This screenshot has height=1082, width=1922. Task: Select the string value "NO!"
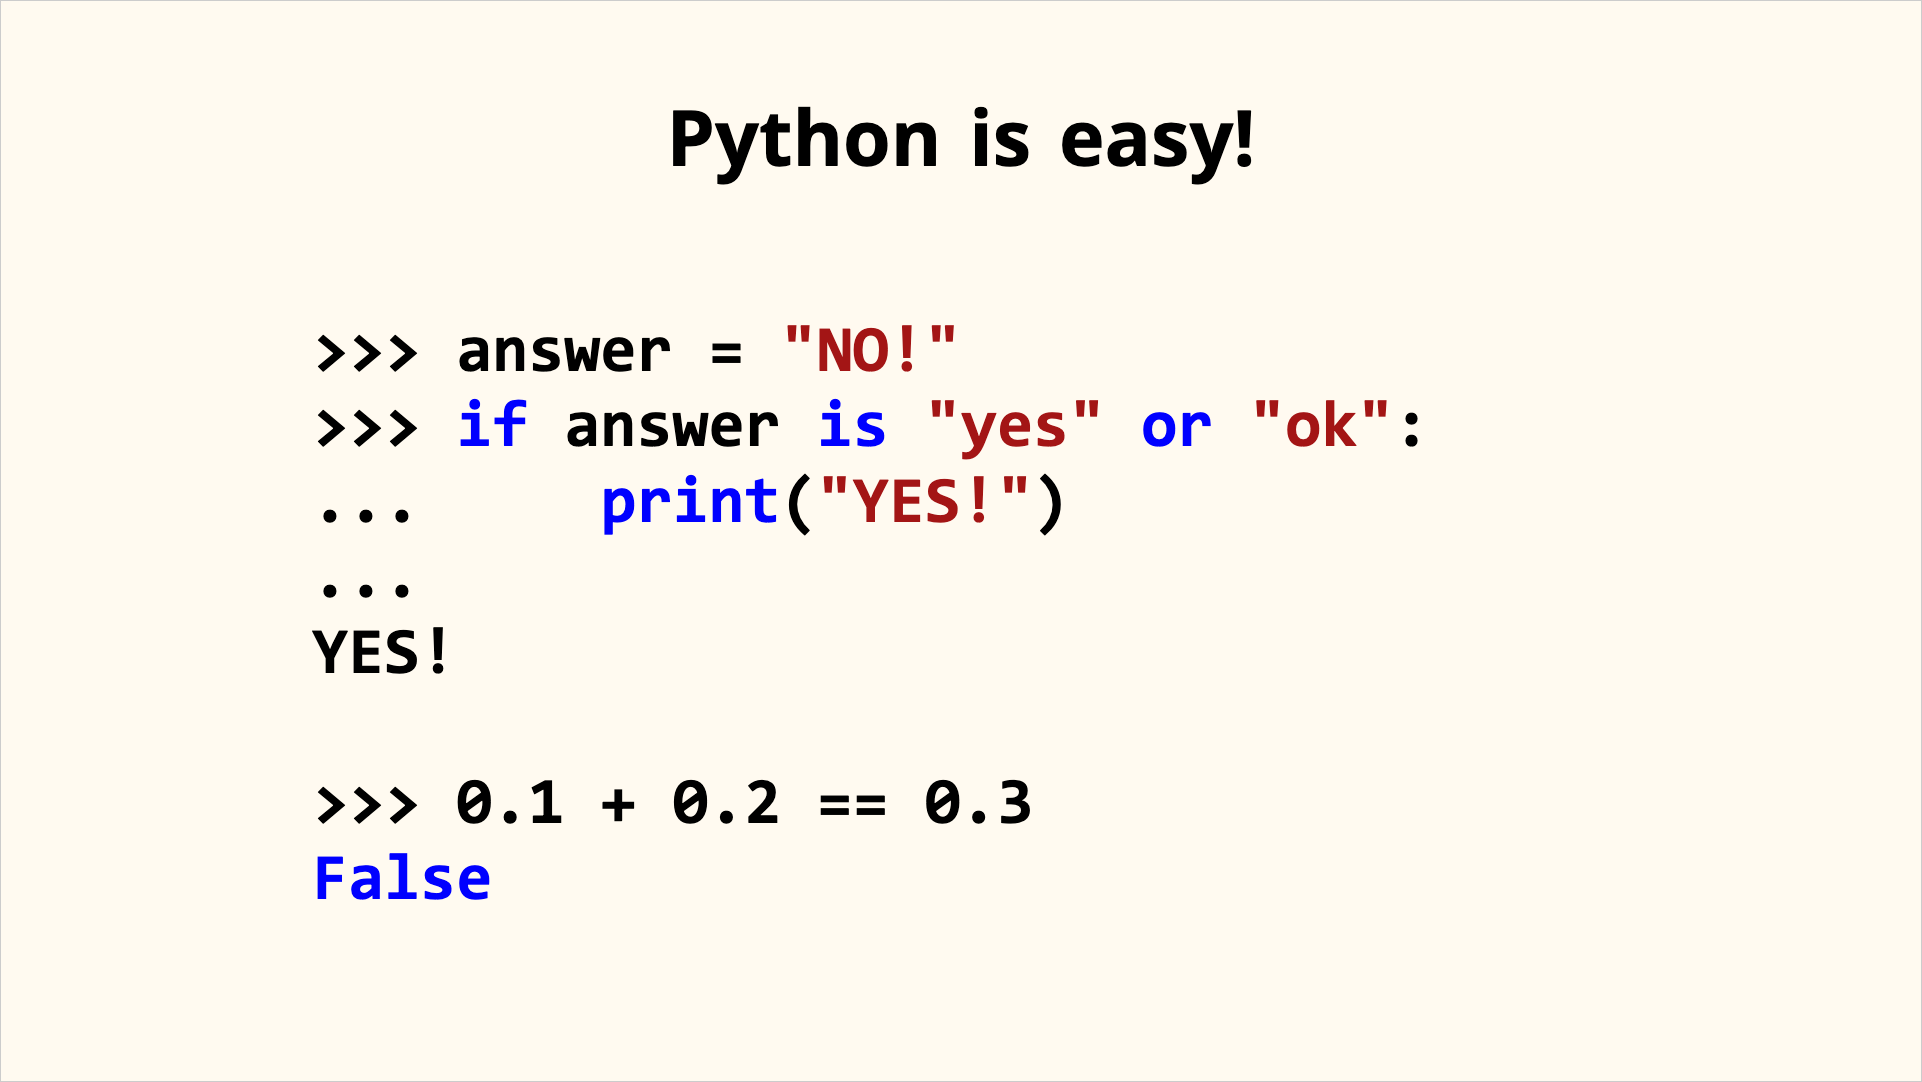click(869, 350)
